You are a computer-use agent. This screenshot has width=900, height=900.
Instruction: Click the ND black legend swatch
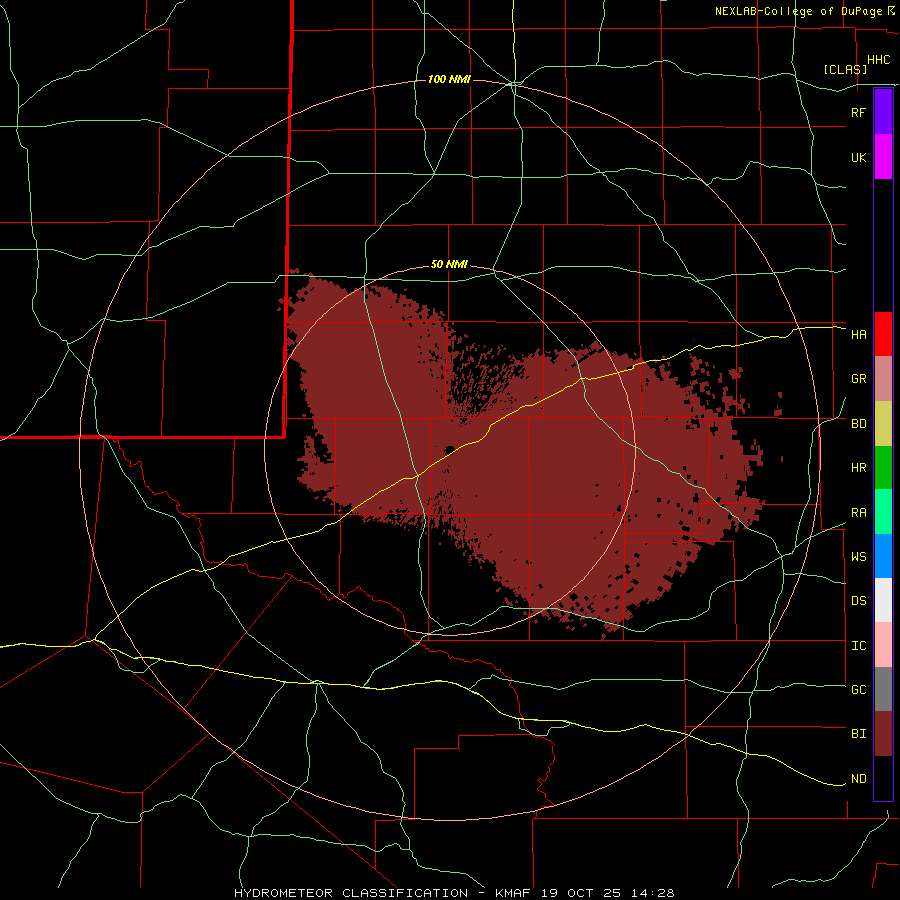point(883,778)
